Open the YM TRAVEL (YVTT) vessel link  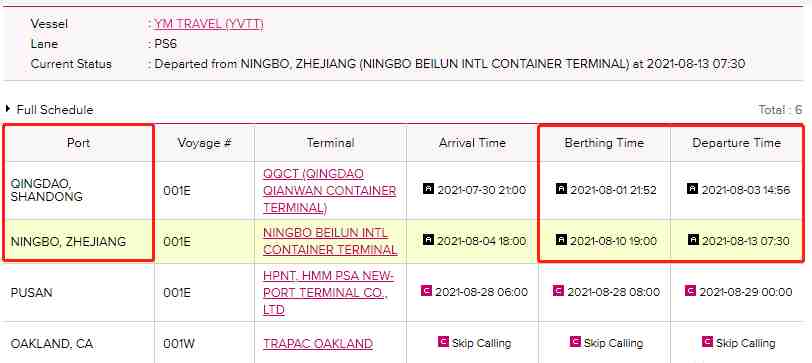(209, 24)
